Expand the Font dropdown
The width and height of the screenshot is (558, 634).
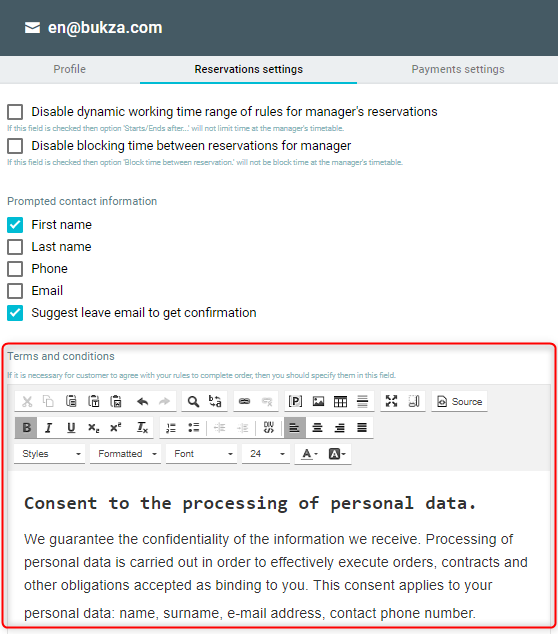(x=201, y=454)
